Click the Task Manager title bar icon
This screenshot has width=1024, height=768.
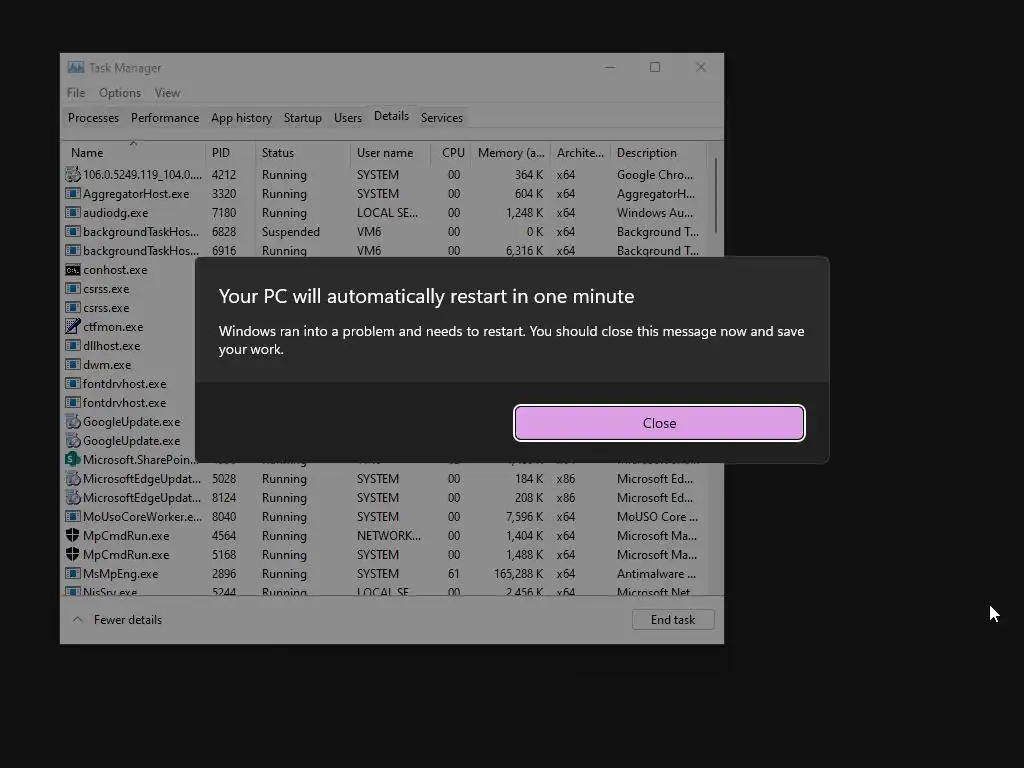(76, 67)
